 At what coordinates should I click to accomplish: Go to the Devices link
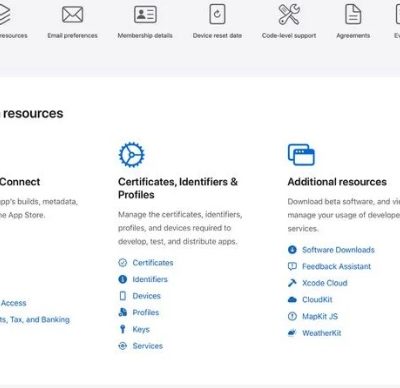tap(147, 296)
